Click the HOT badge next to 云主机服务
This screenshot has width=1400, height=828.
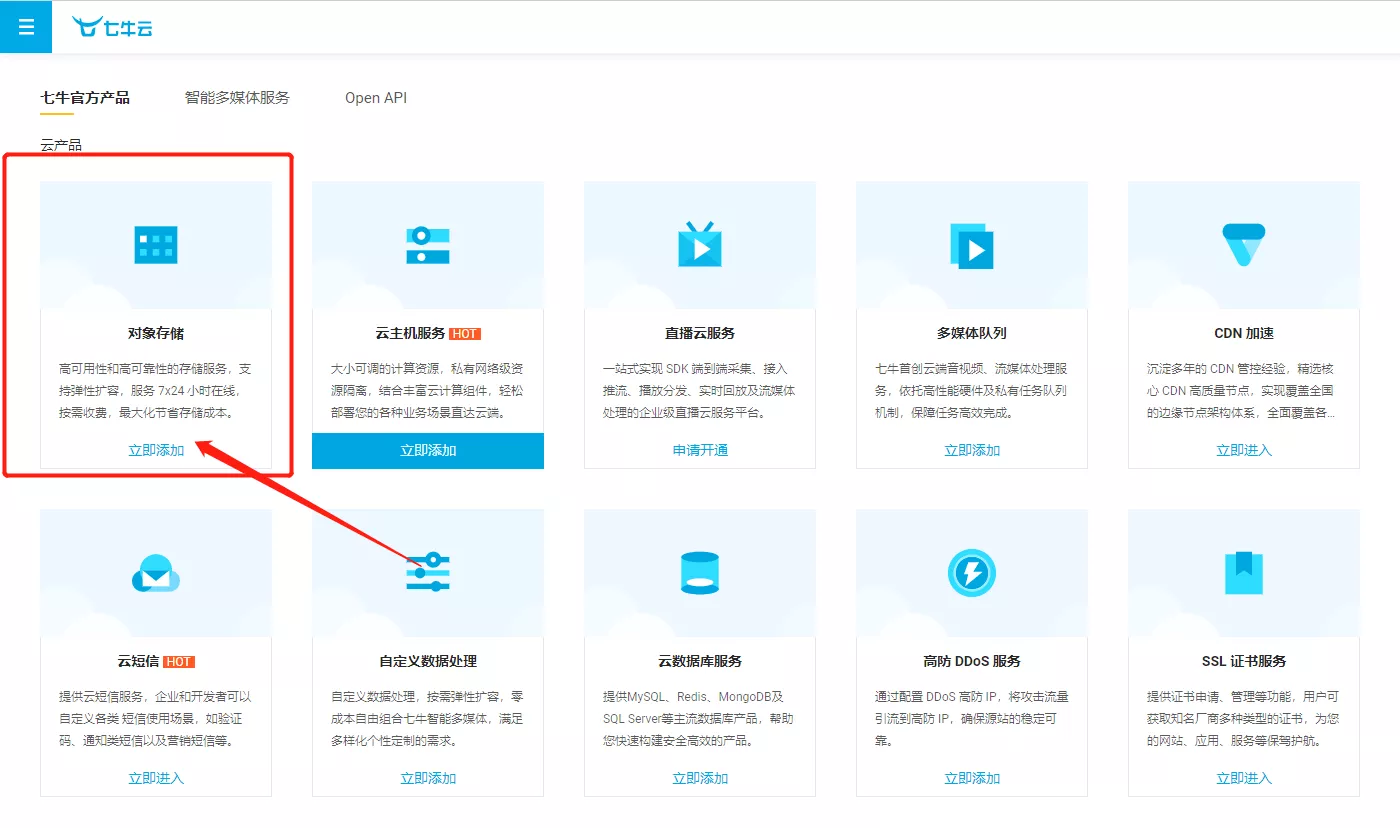click(465, 333)
